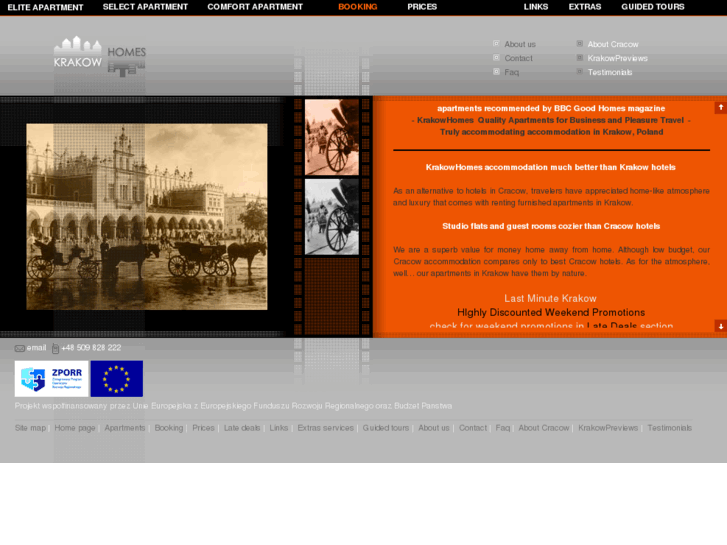Viewport: 727px width, 545px height.
Task: Select the orange-tinted carriage thumbnail
Action: tap(332, 137)
